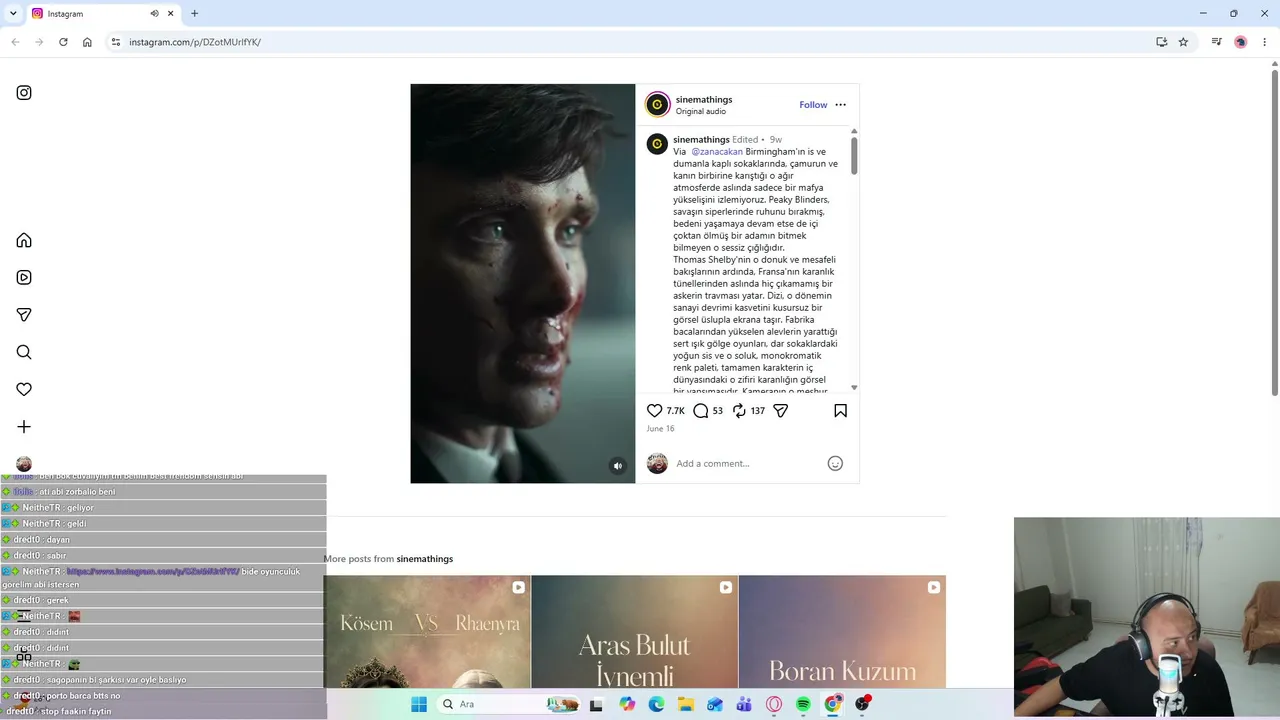
Task: Open your profile avatar in Instagram sidebar
Action: 24,464
